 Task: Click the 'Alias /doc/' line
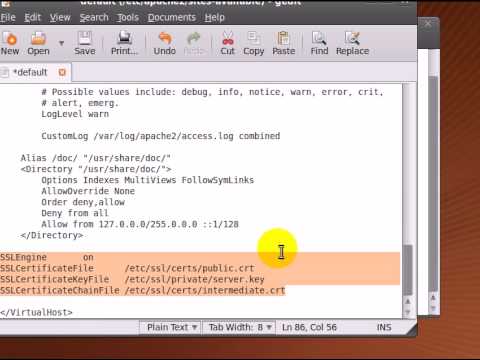pos(96,158)
